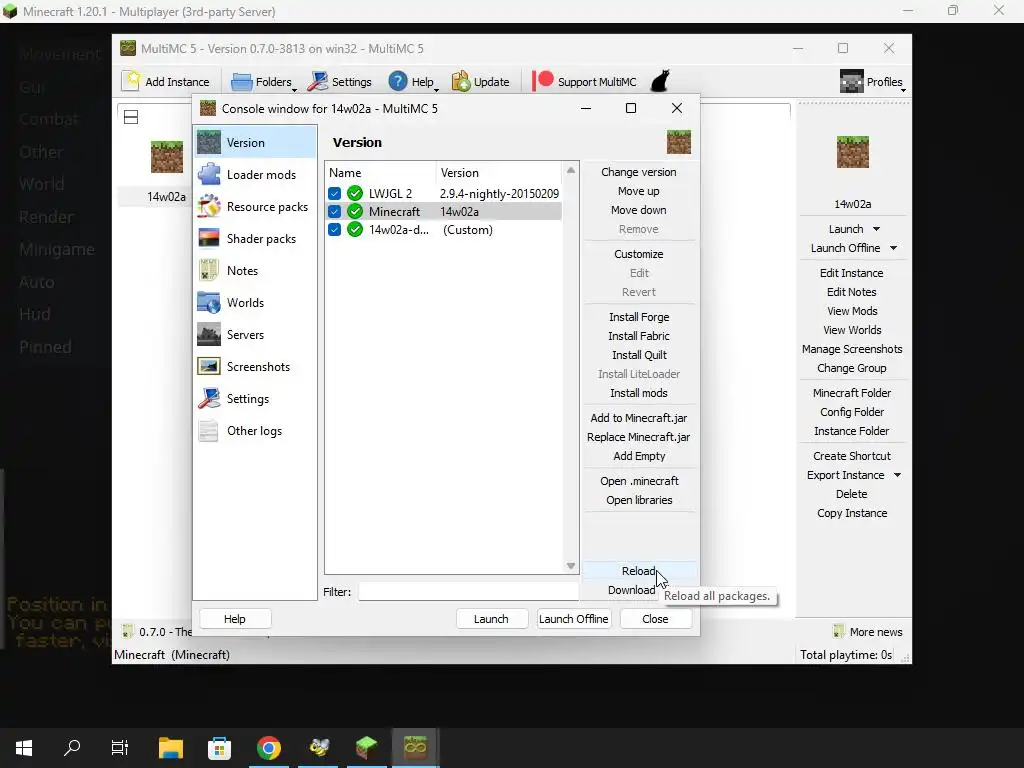Image resolution: width=1024 pixels, height=768 pixels.
Task: Click Install Forge
Action: [639, 317]
